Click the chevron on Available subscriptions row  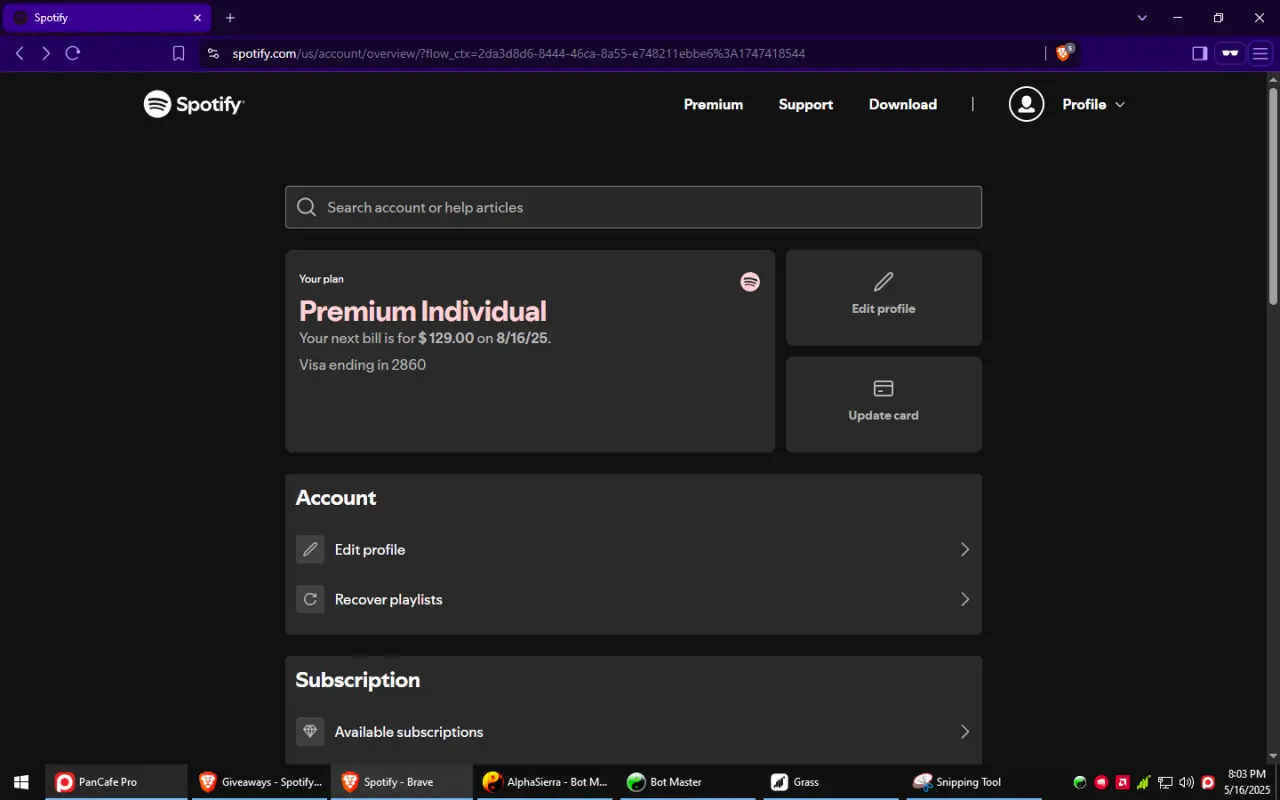click(x=965, y=731)
